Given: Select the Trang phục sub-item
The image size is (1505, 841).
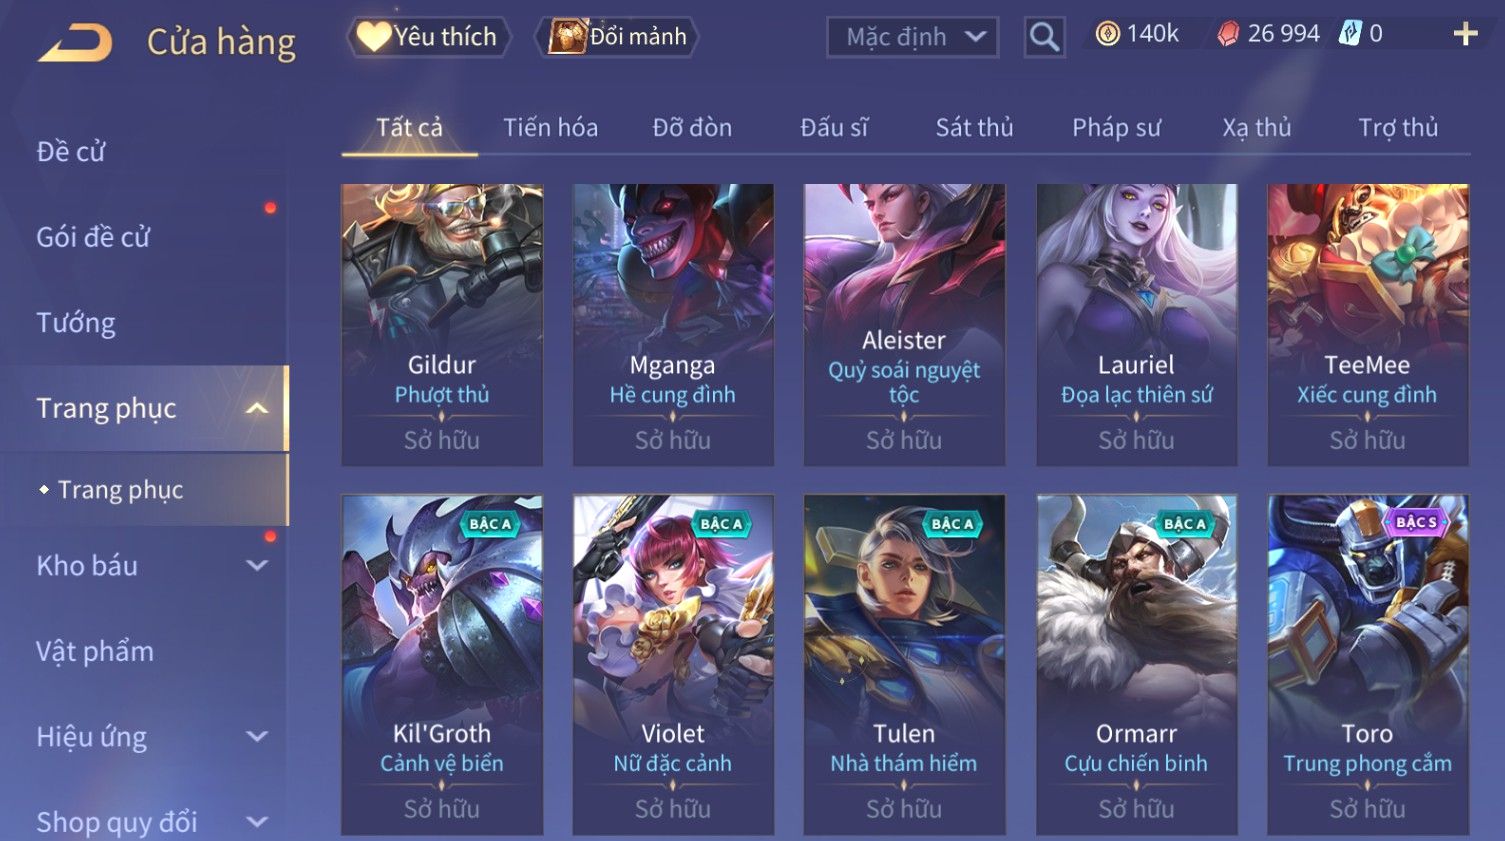Looking at the screenshot, I should [x=120, y=489].
